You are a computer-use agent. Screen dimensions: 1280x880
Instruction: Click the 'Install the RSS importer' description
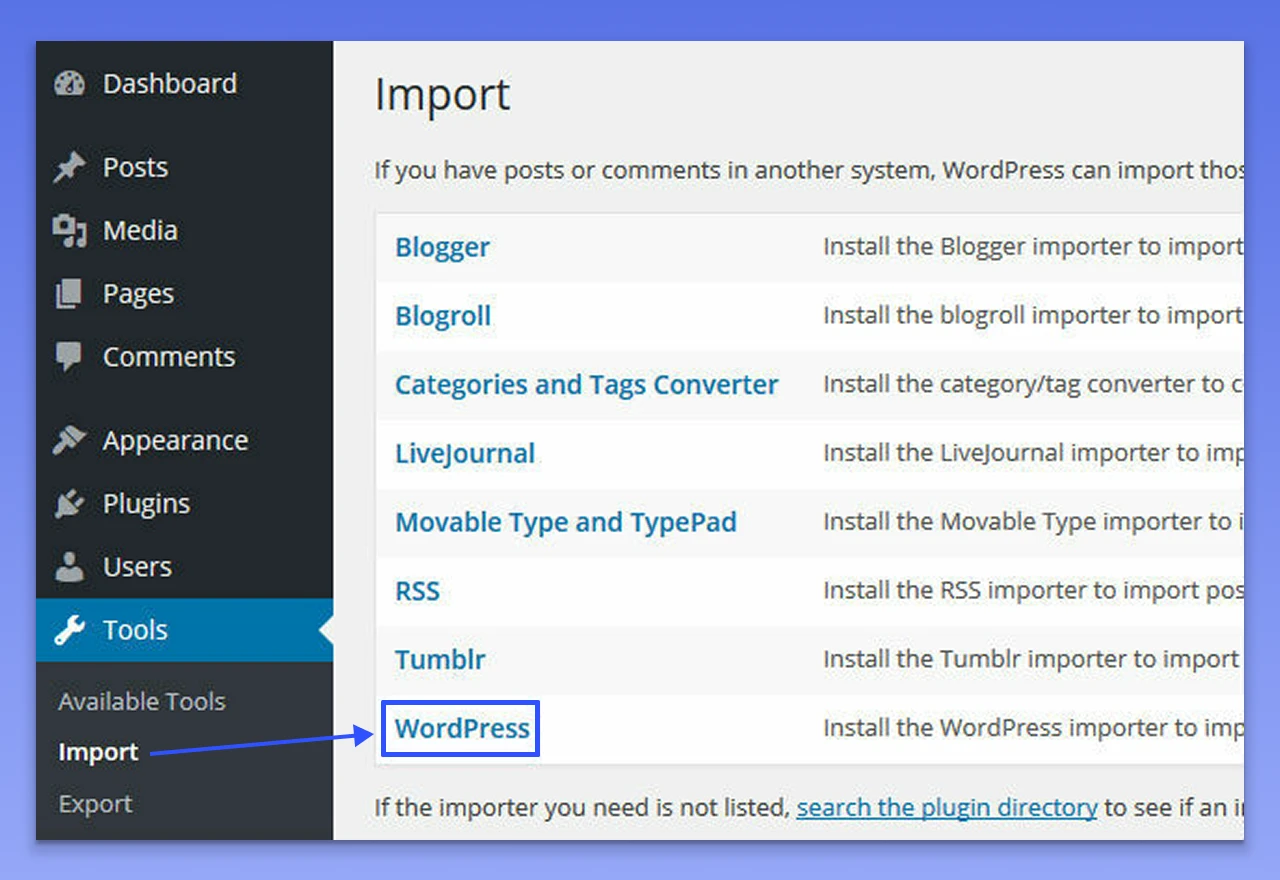(x=1033, y=591)
